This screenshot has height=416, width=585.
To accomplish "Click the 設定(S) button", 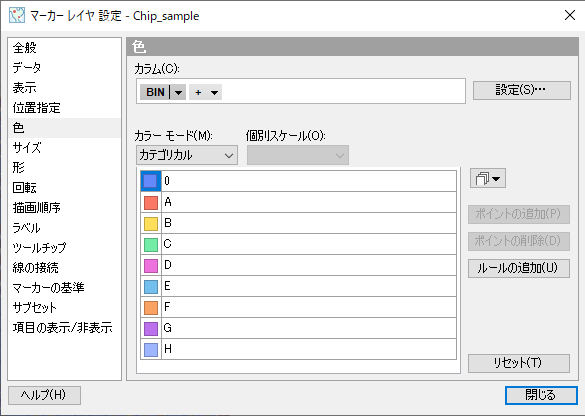I will click(522, 90).
